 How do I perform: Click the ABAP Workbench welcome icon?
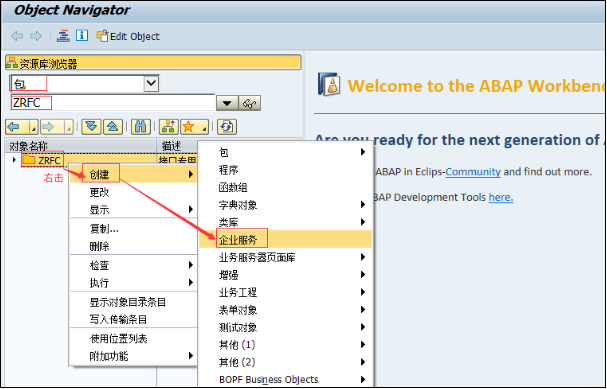click(x=329, y=84)
